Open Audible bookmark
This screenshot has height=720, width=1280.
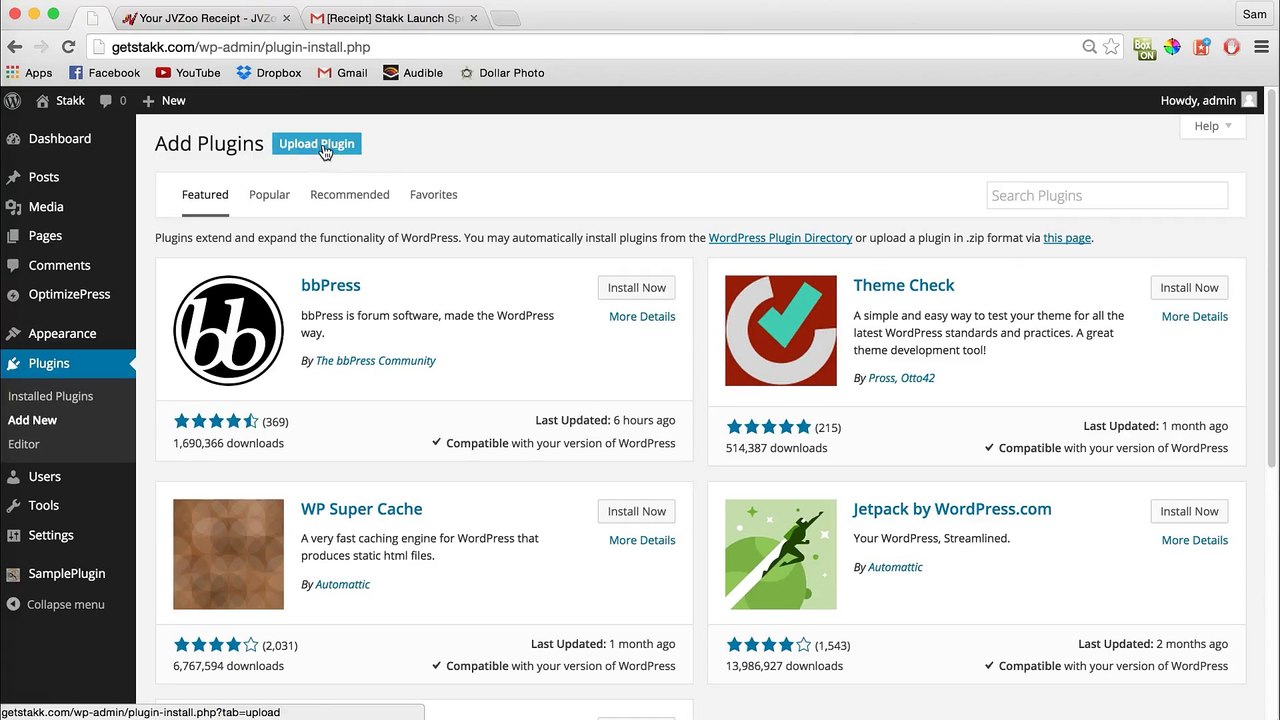pos(413,73)
